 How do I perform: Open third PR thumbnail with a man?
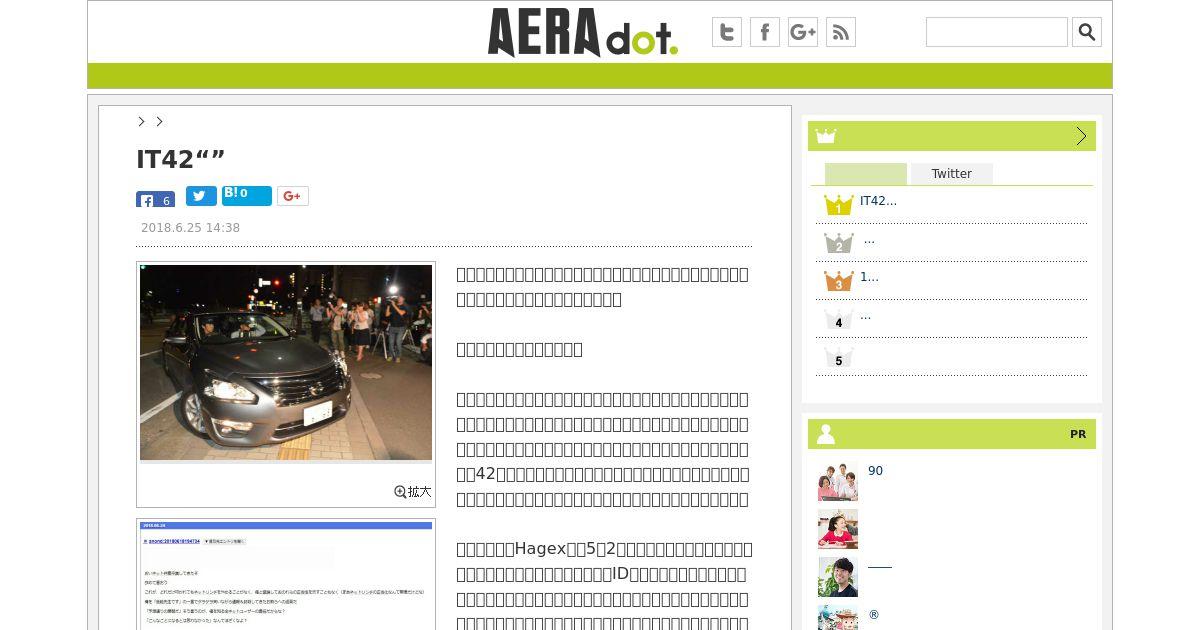click(838, 577)
